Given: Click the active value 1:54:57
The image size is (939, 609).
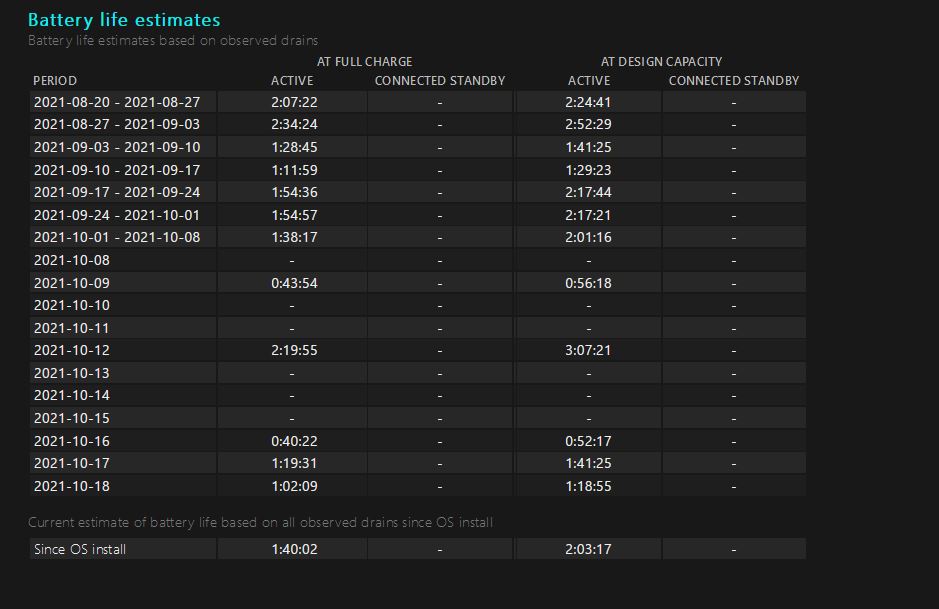Looking at the screenshot, I should click(x=294, y=214).
